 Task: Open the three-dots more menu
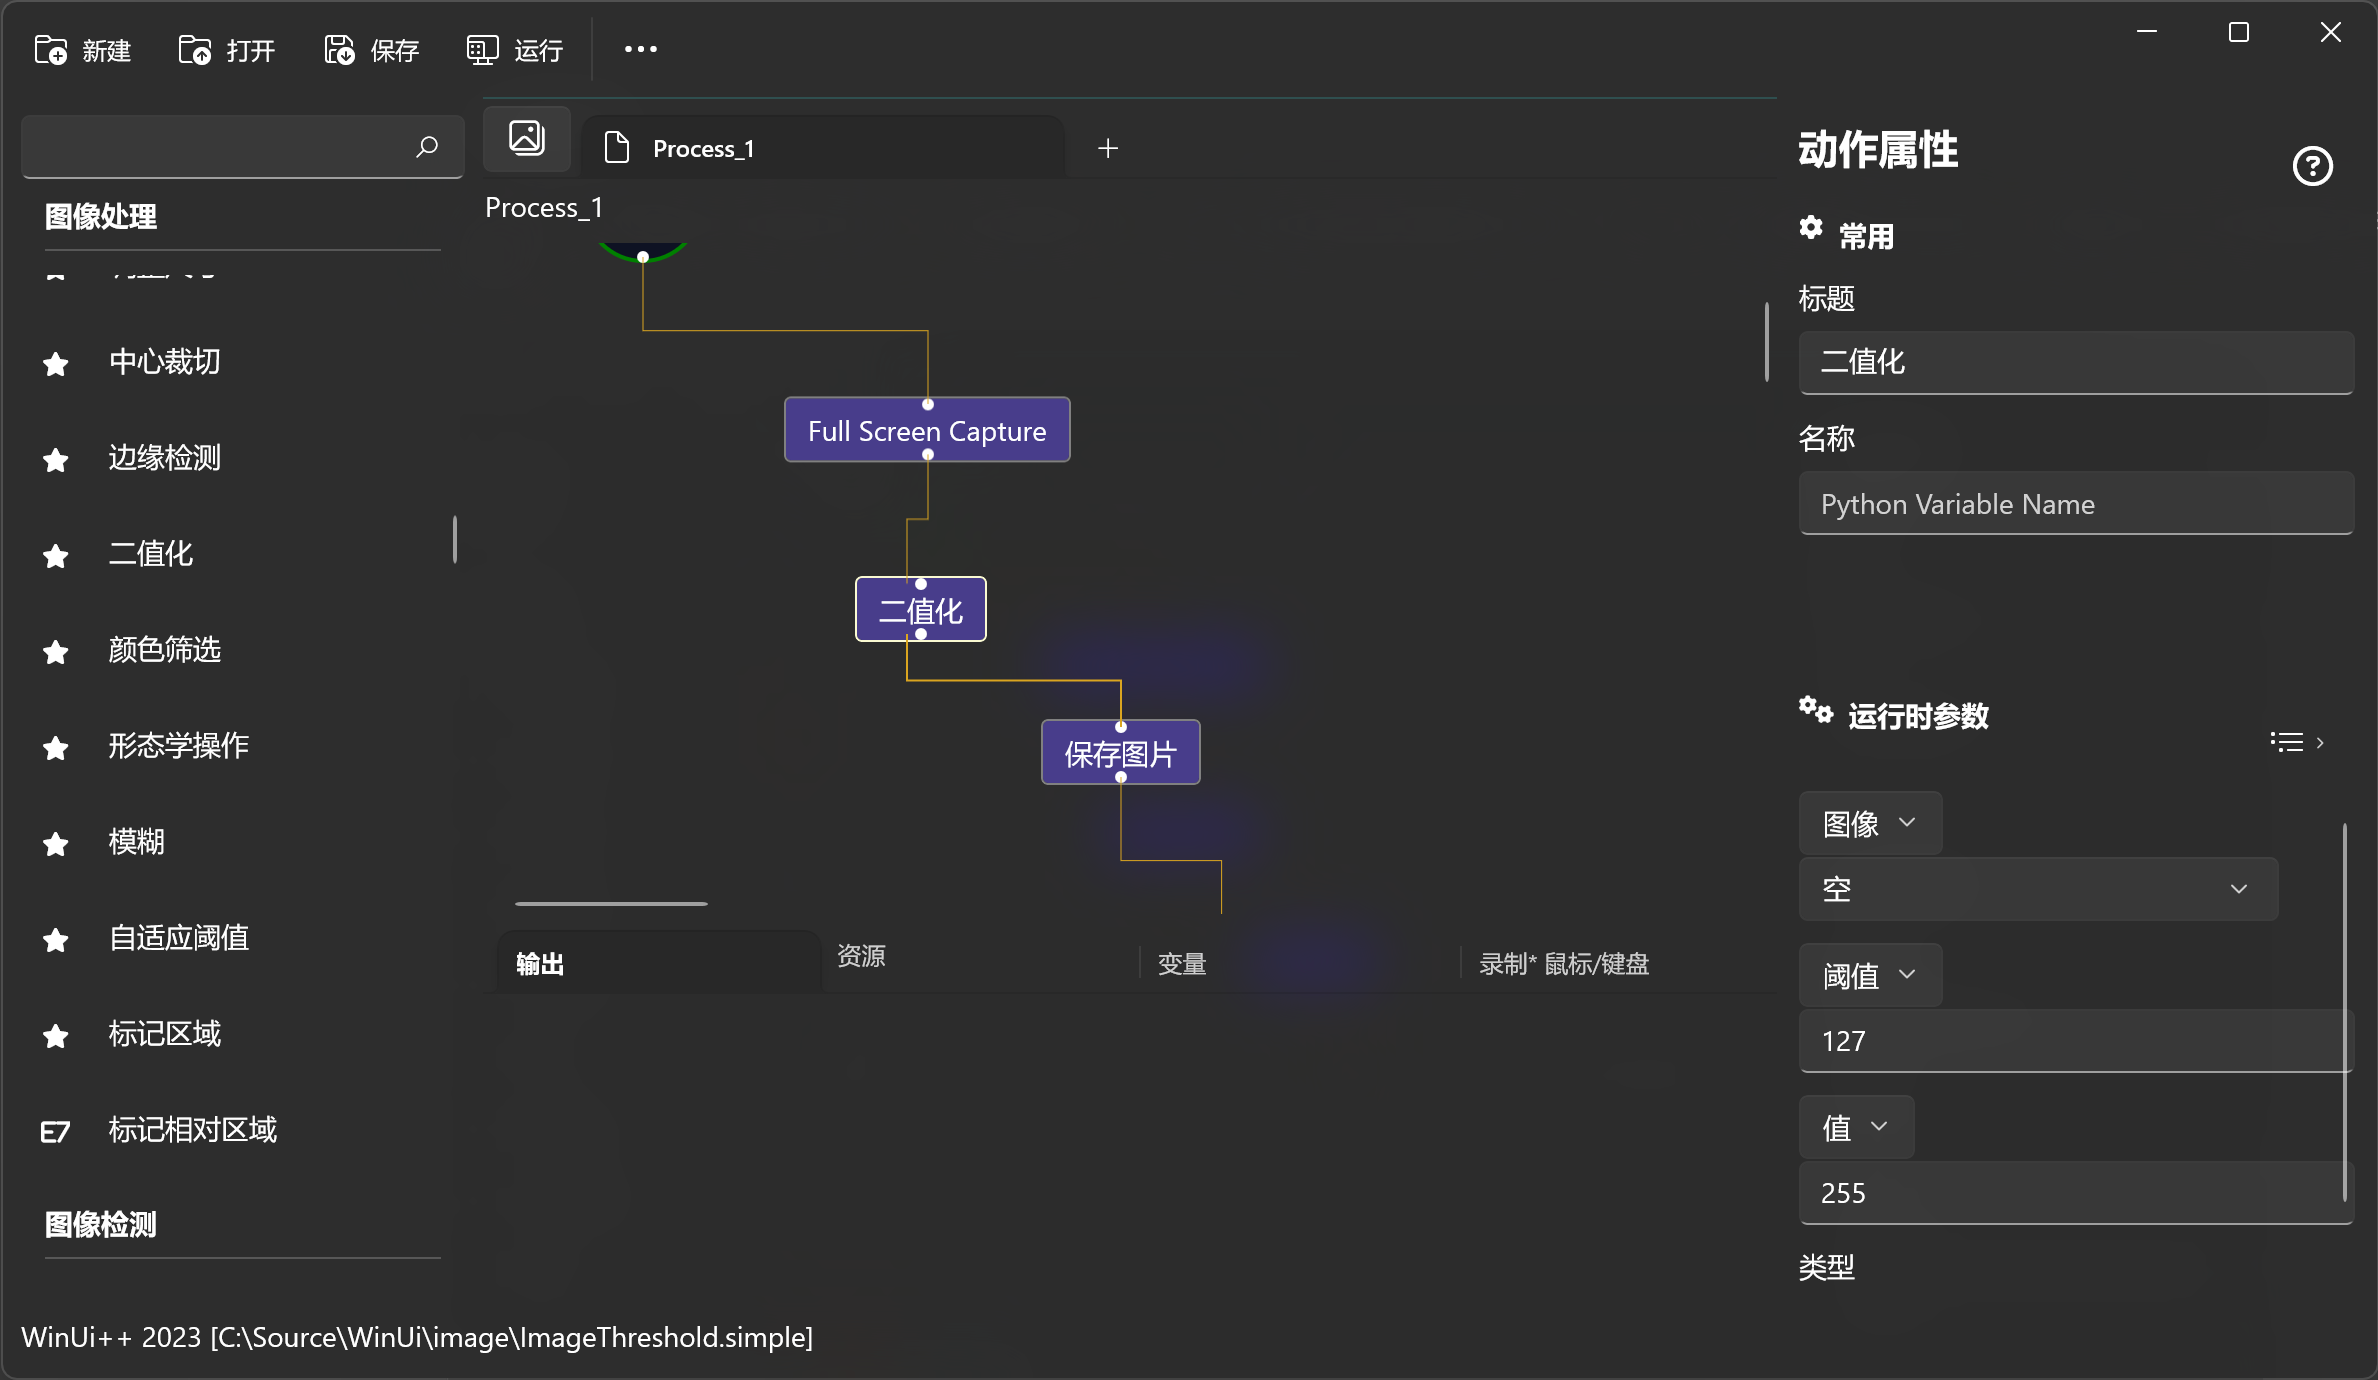pyautogui.click(x=640, y=49)
